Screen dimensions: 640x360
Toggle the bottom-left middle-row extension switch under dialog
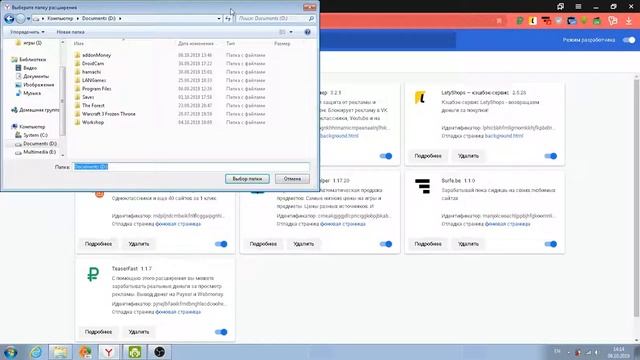(x=221, y=244)
